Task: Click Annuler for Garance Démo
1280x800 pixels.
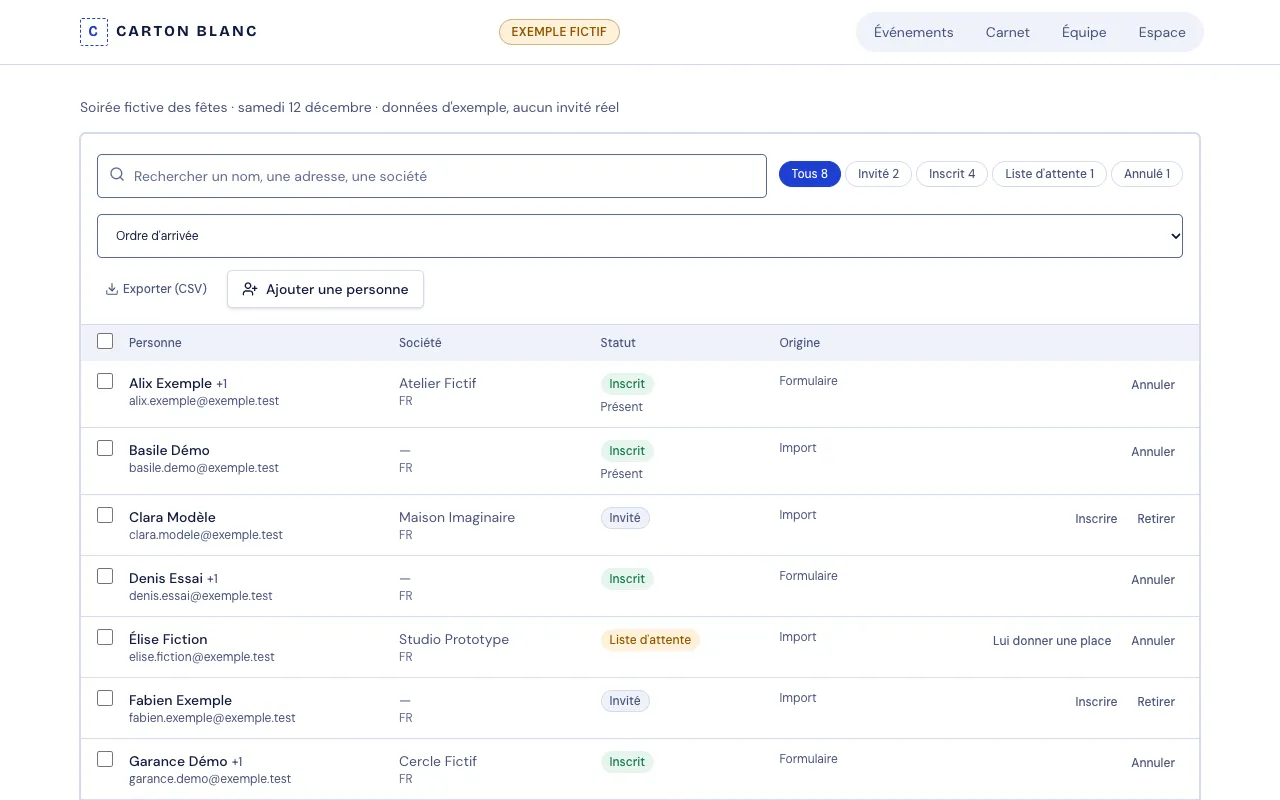Action: (1153, 763)
